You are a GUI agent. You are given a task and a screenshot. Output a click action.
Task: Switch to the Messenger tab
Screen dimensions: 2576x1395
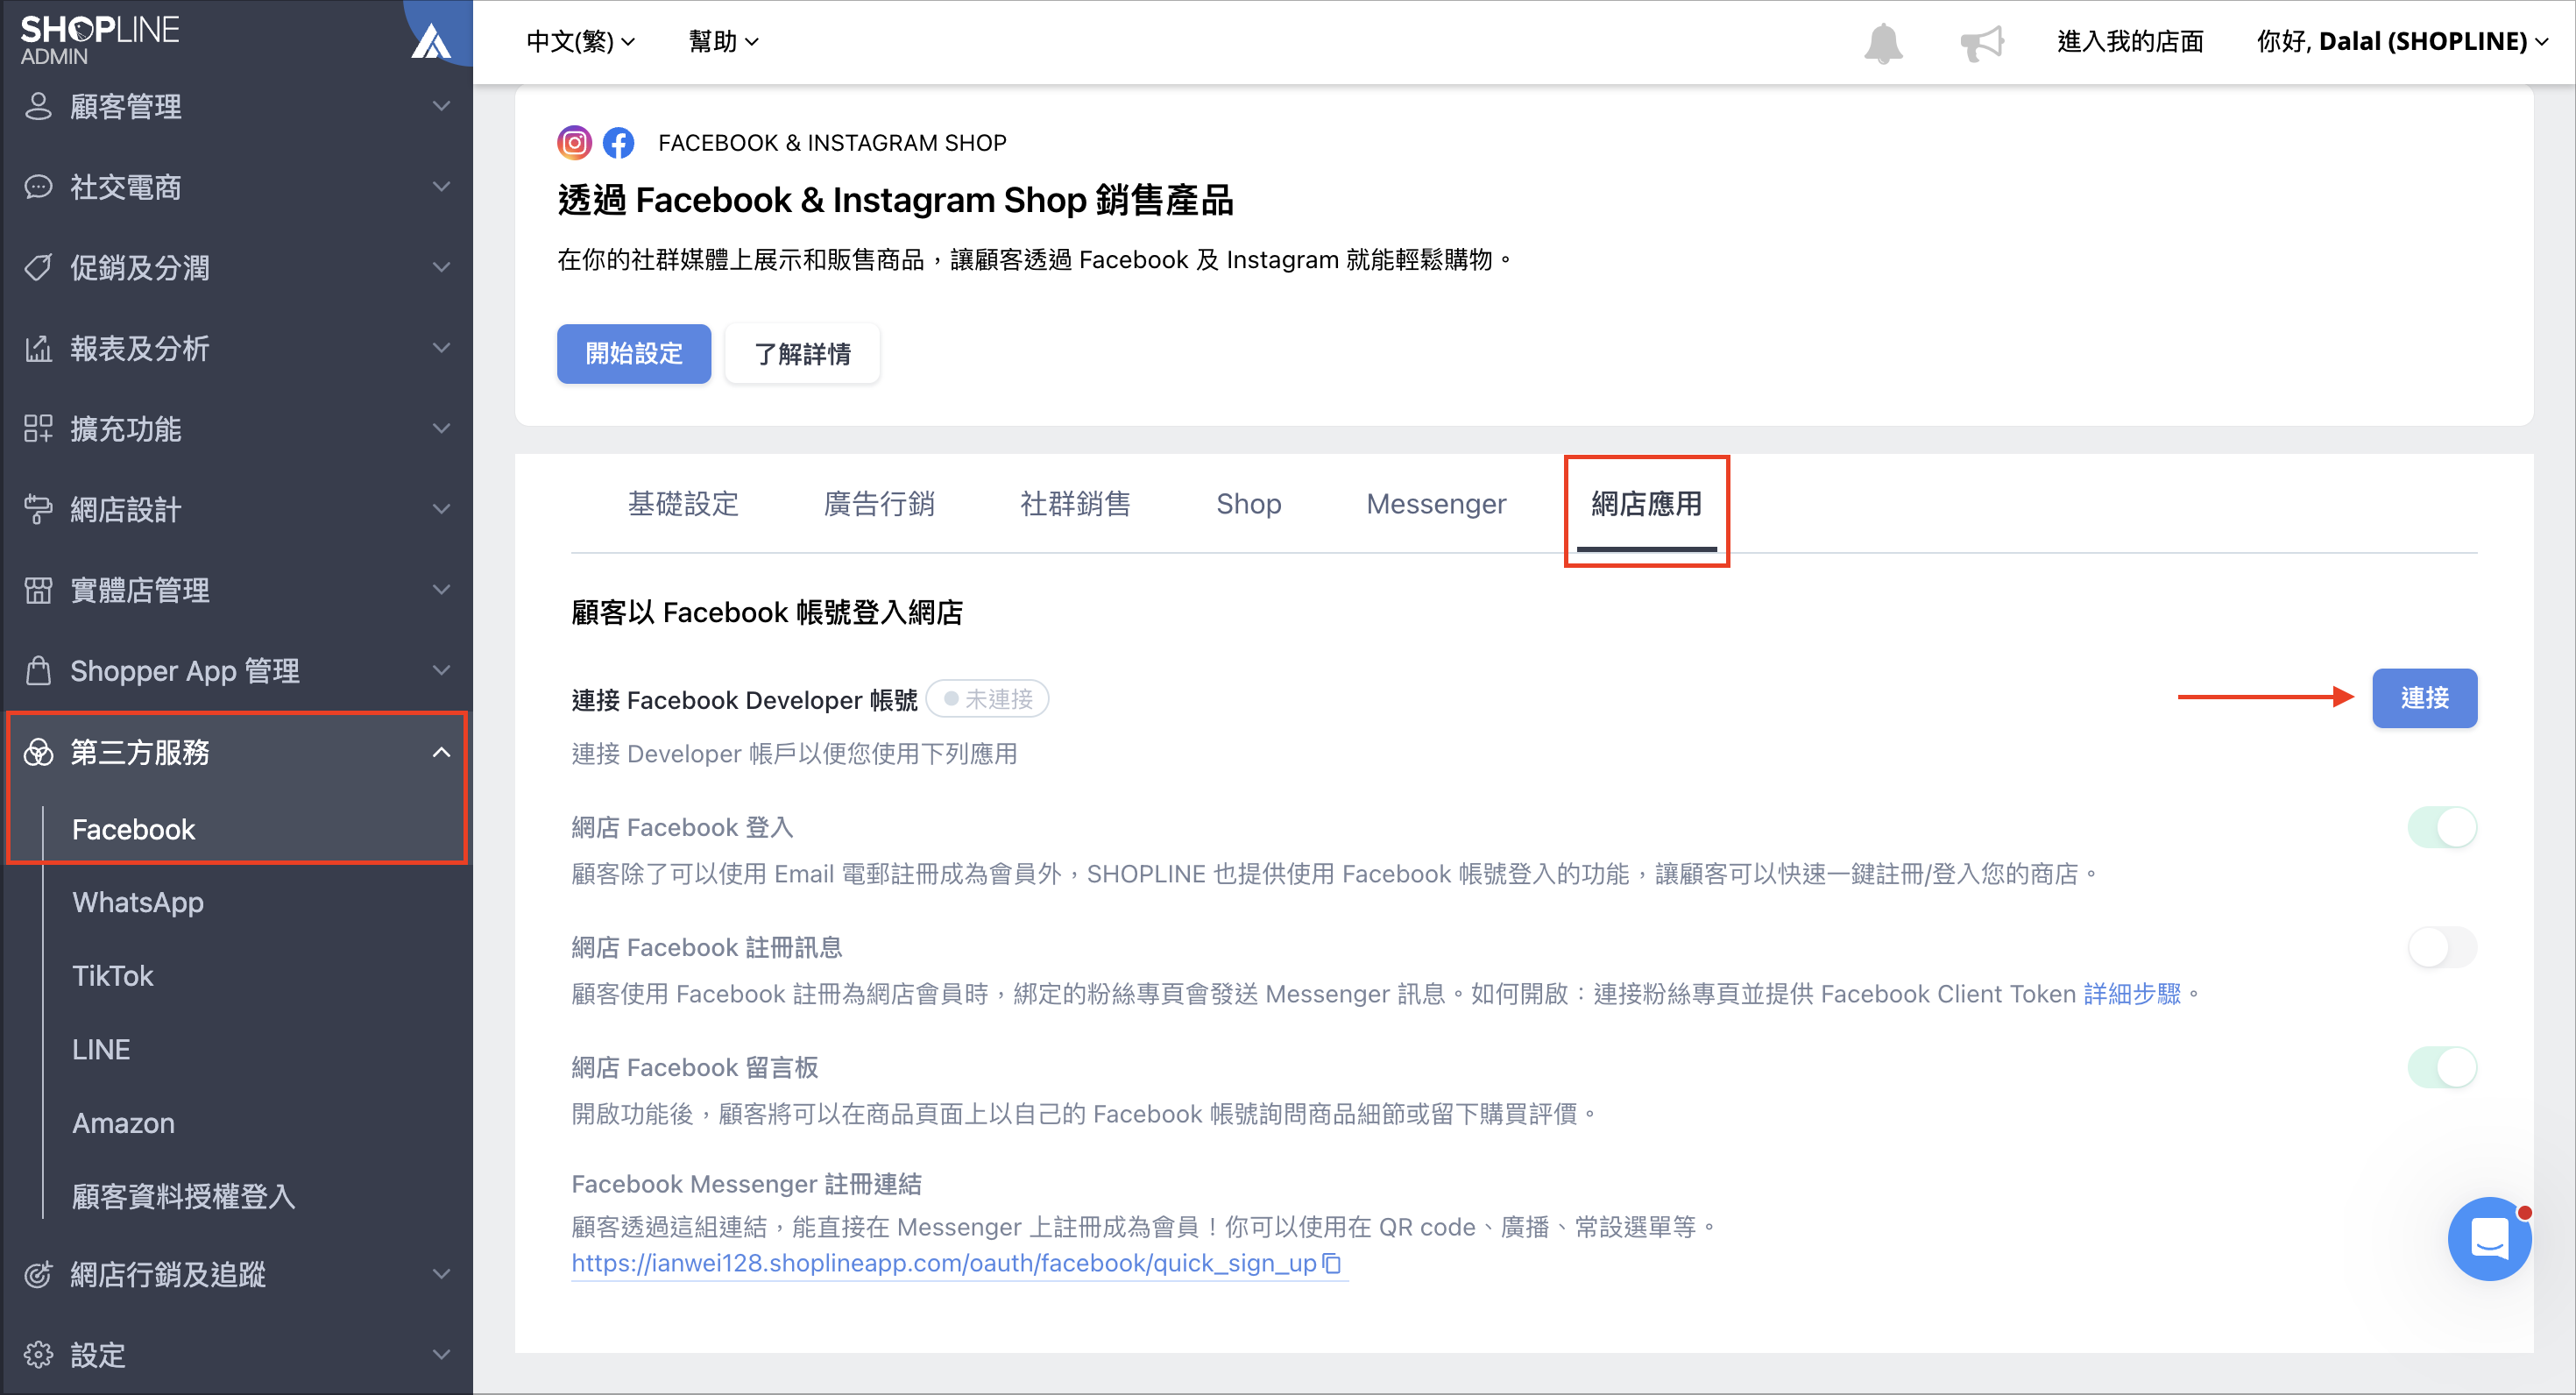[1436, 504]
